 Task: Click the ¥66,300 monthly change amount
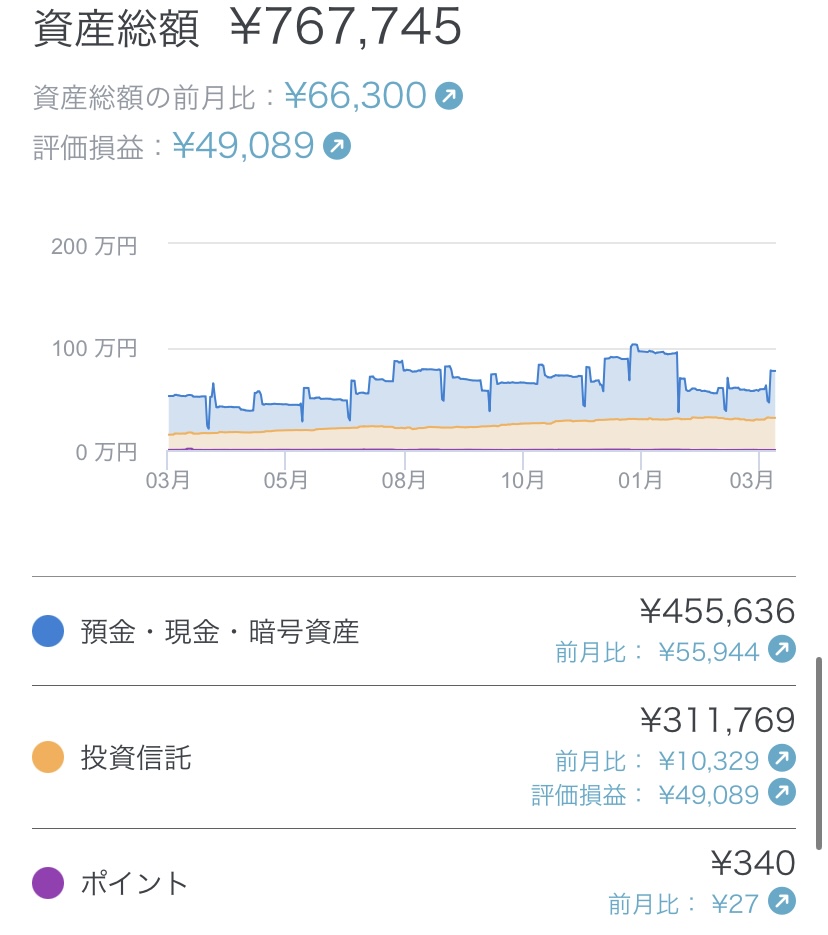(x=356, y=96)
